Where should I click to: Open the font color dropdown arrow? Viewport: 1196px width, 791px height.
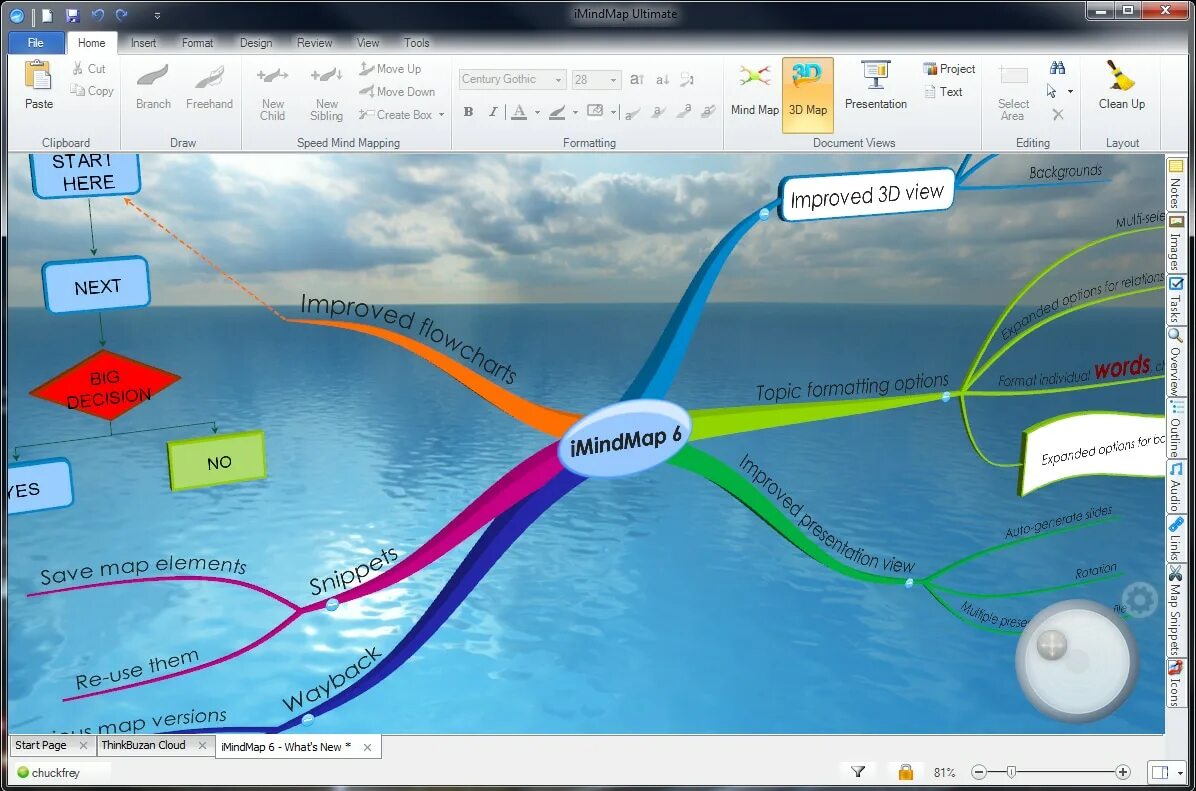point(538,113)
